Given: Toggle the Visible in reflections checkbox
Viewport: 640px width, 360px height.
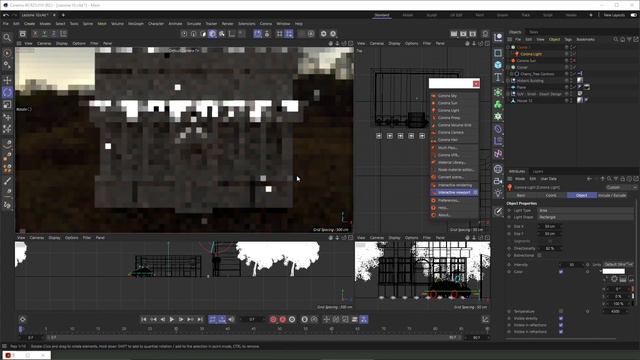Looking at the screenshot, I should pos(561,325).
